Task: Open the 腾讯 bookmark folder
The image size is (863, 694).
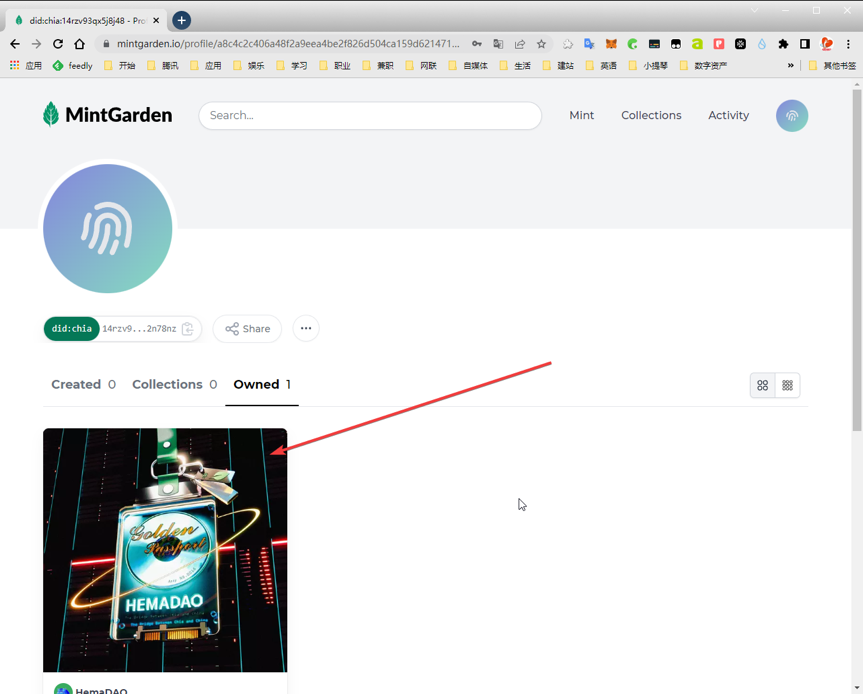Action: tap(163, 65)
